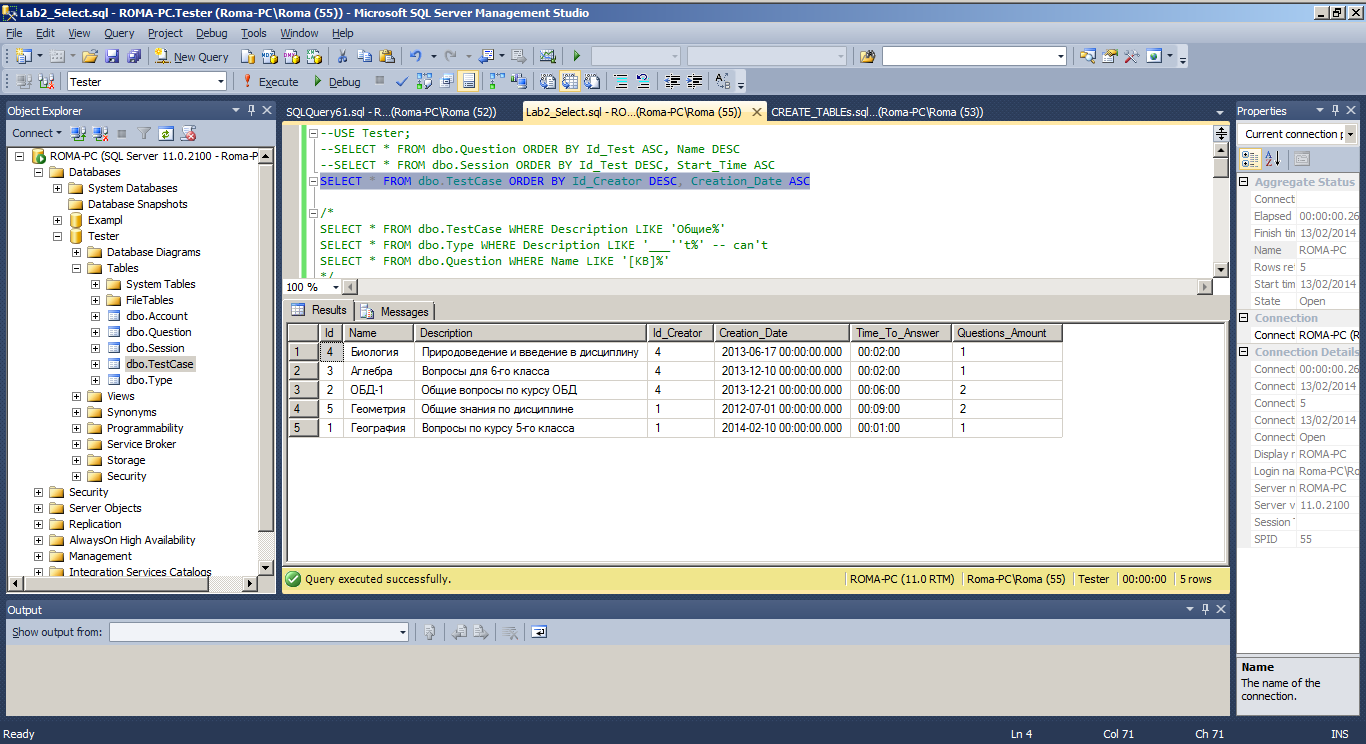Select the Programmability folder
This screenshot has height=744, width=1366.
145,428
